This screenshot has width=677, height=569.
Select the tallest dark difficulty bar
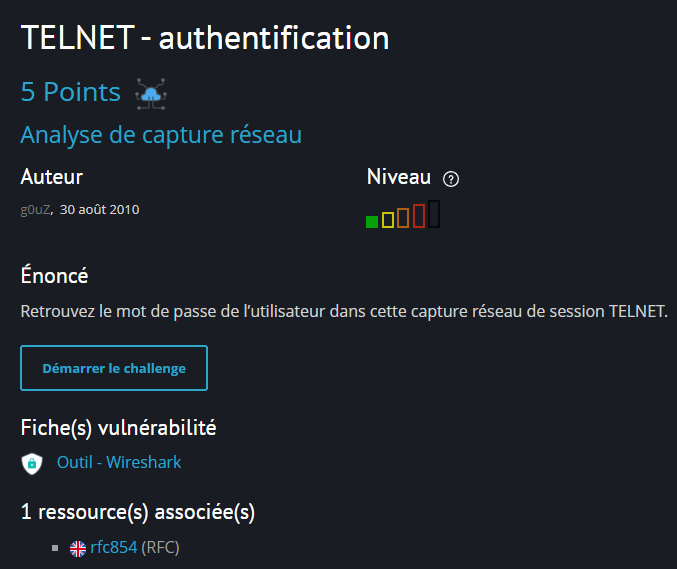click(434, 213)
